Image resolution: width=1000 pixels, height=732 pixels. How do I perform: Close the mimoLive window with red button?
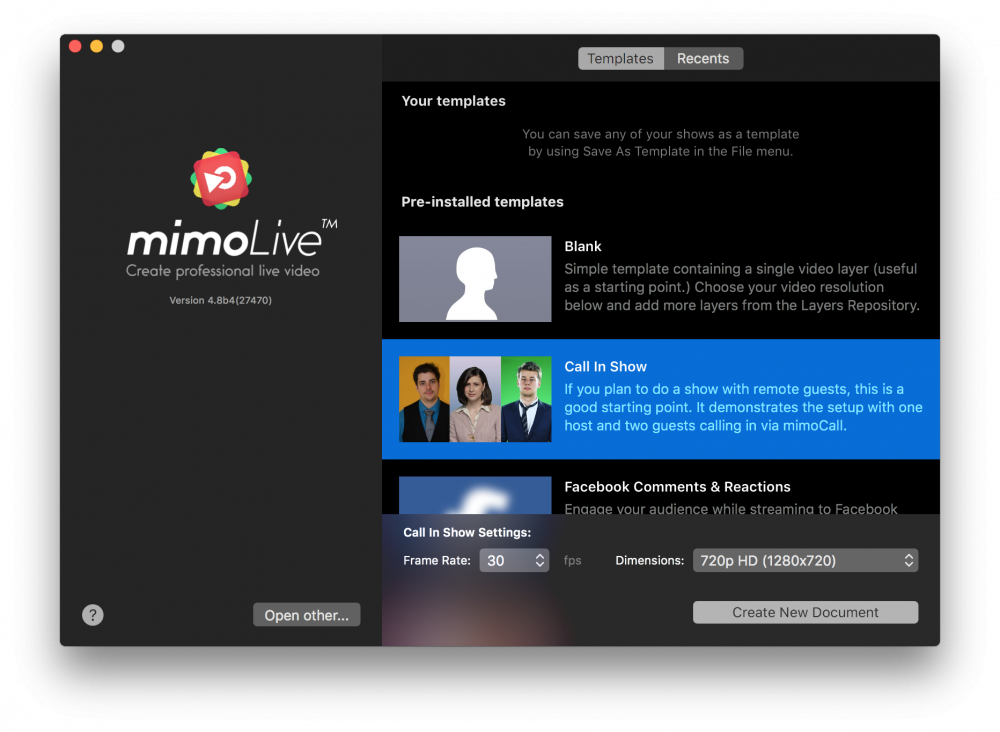(75, 46)
